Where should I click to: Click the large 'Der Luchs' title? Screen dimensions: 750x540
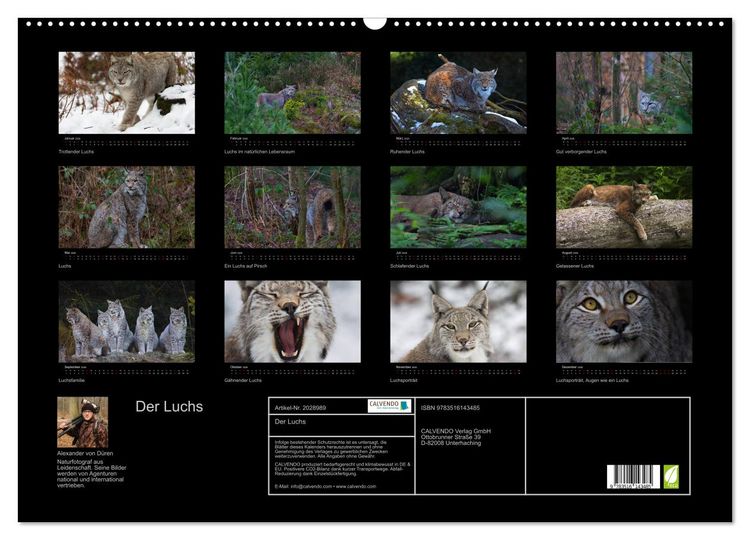click(169, 407)
